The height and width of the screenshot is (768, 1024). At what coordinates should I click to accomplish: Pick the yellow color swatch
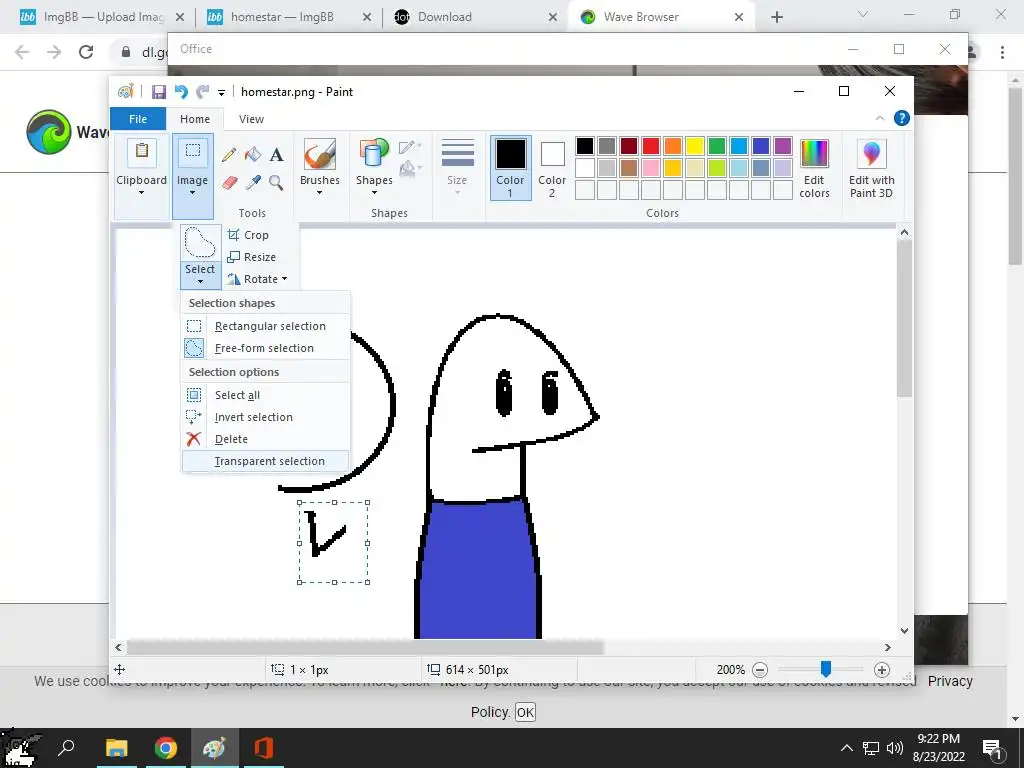coord(695,146)
